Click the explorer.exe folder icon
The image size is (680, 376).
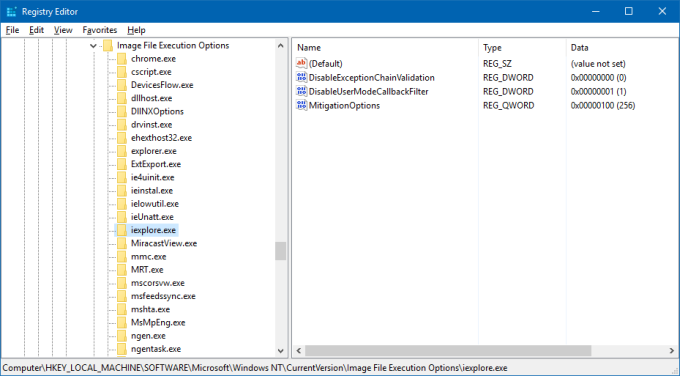point(122,151)
